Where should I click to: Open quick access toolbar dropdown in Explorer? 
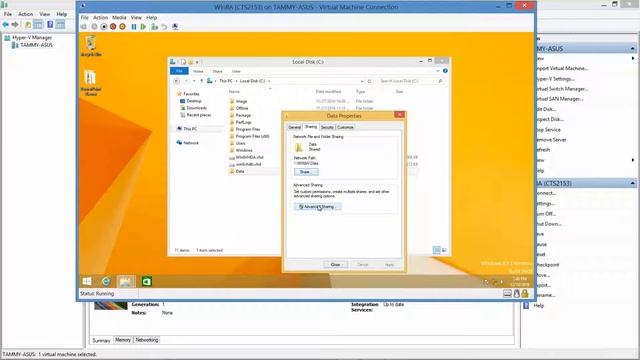tap(197, 62)
